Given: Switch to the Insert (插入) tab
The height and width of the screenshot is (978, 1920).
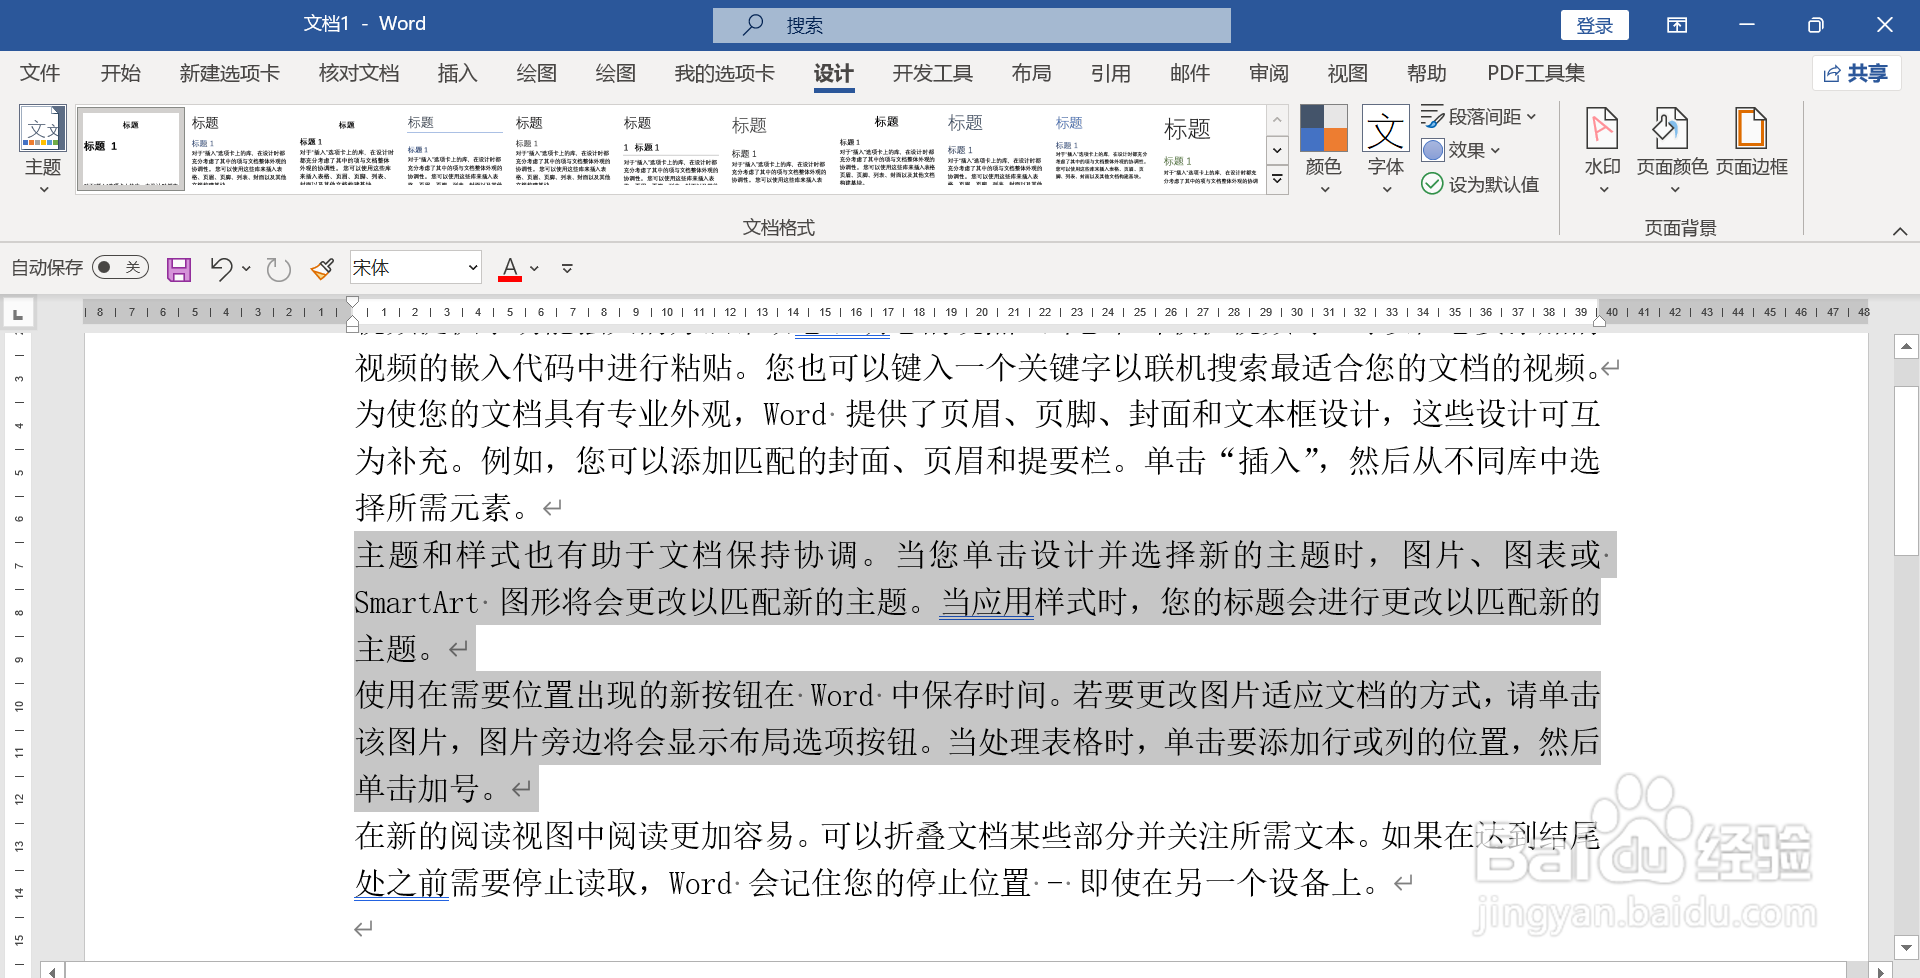Looking at the screenshot, I should pyautogui.click(x=457, y=73).
